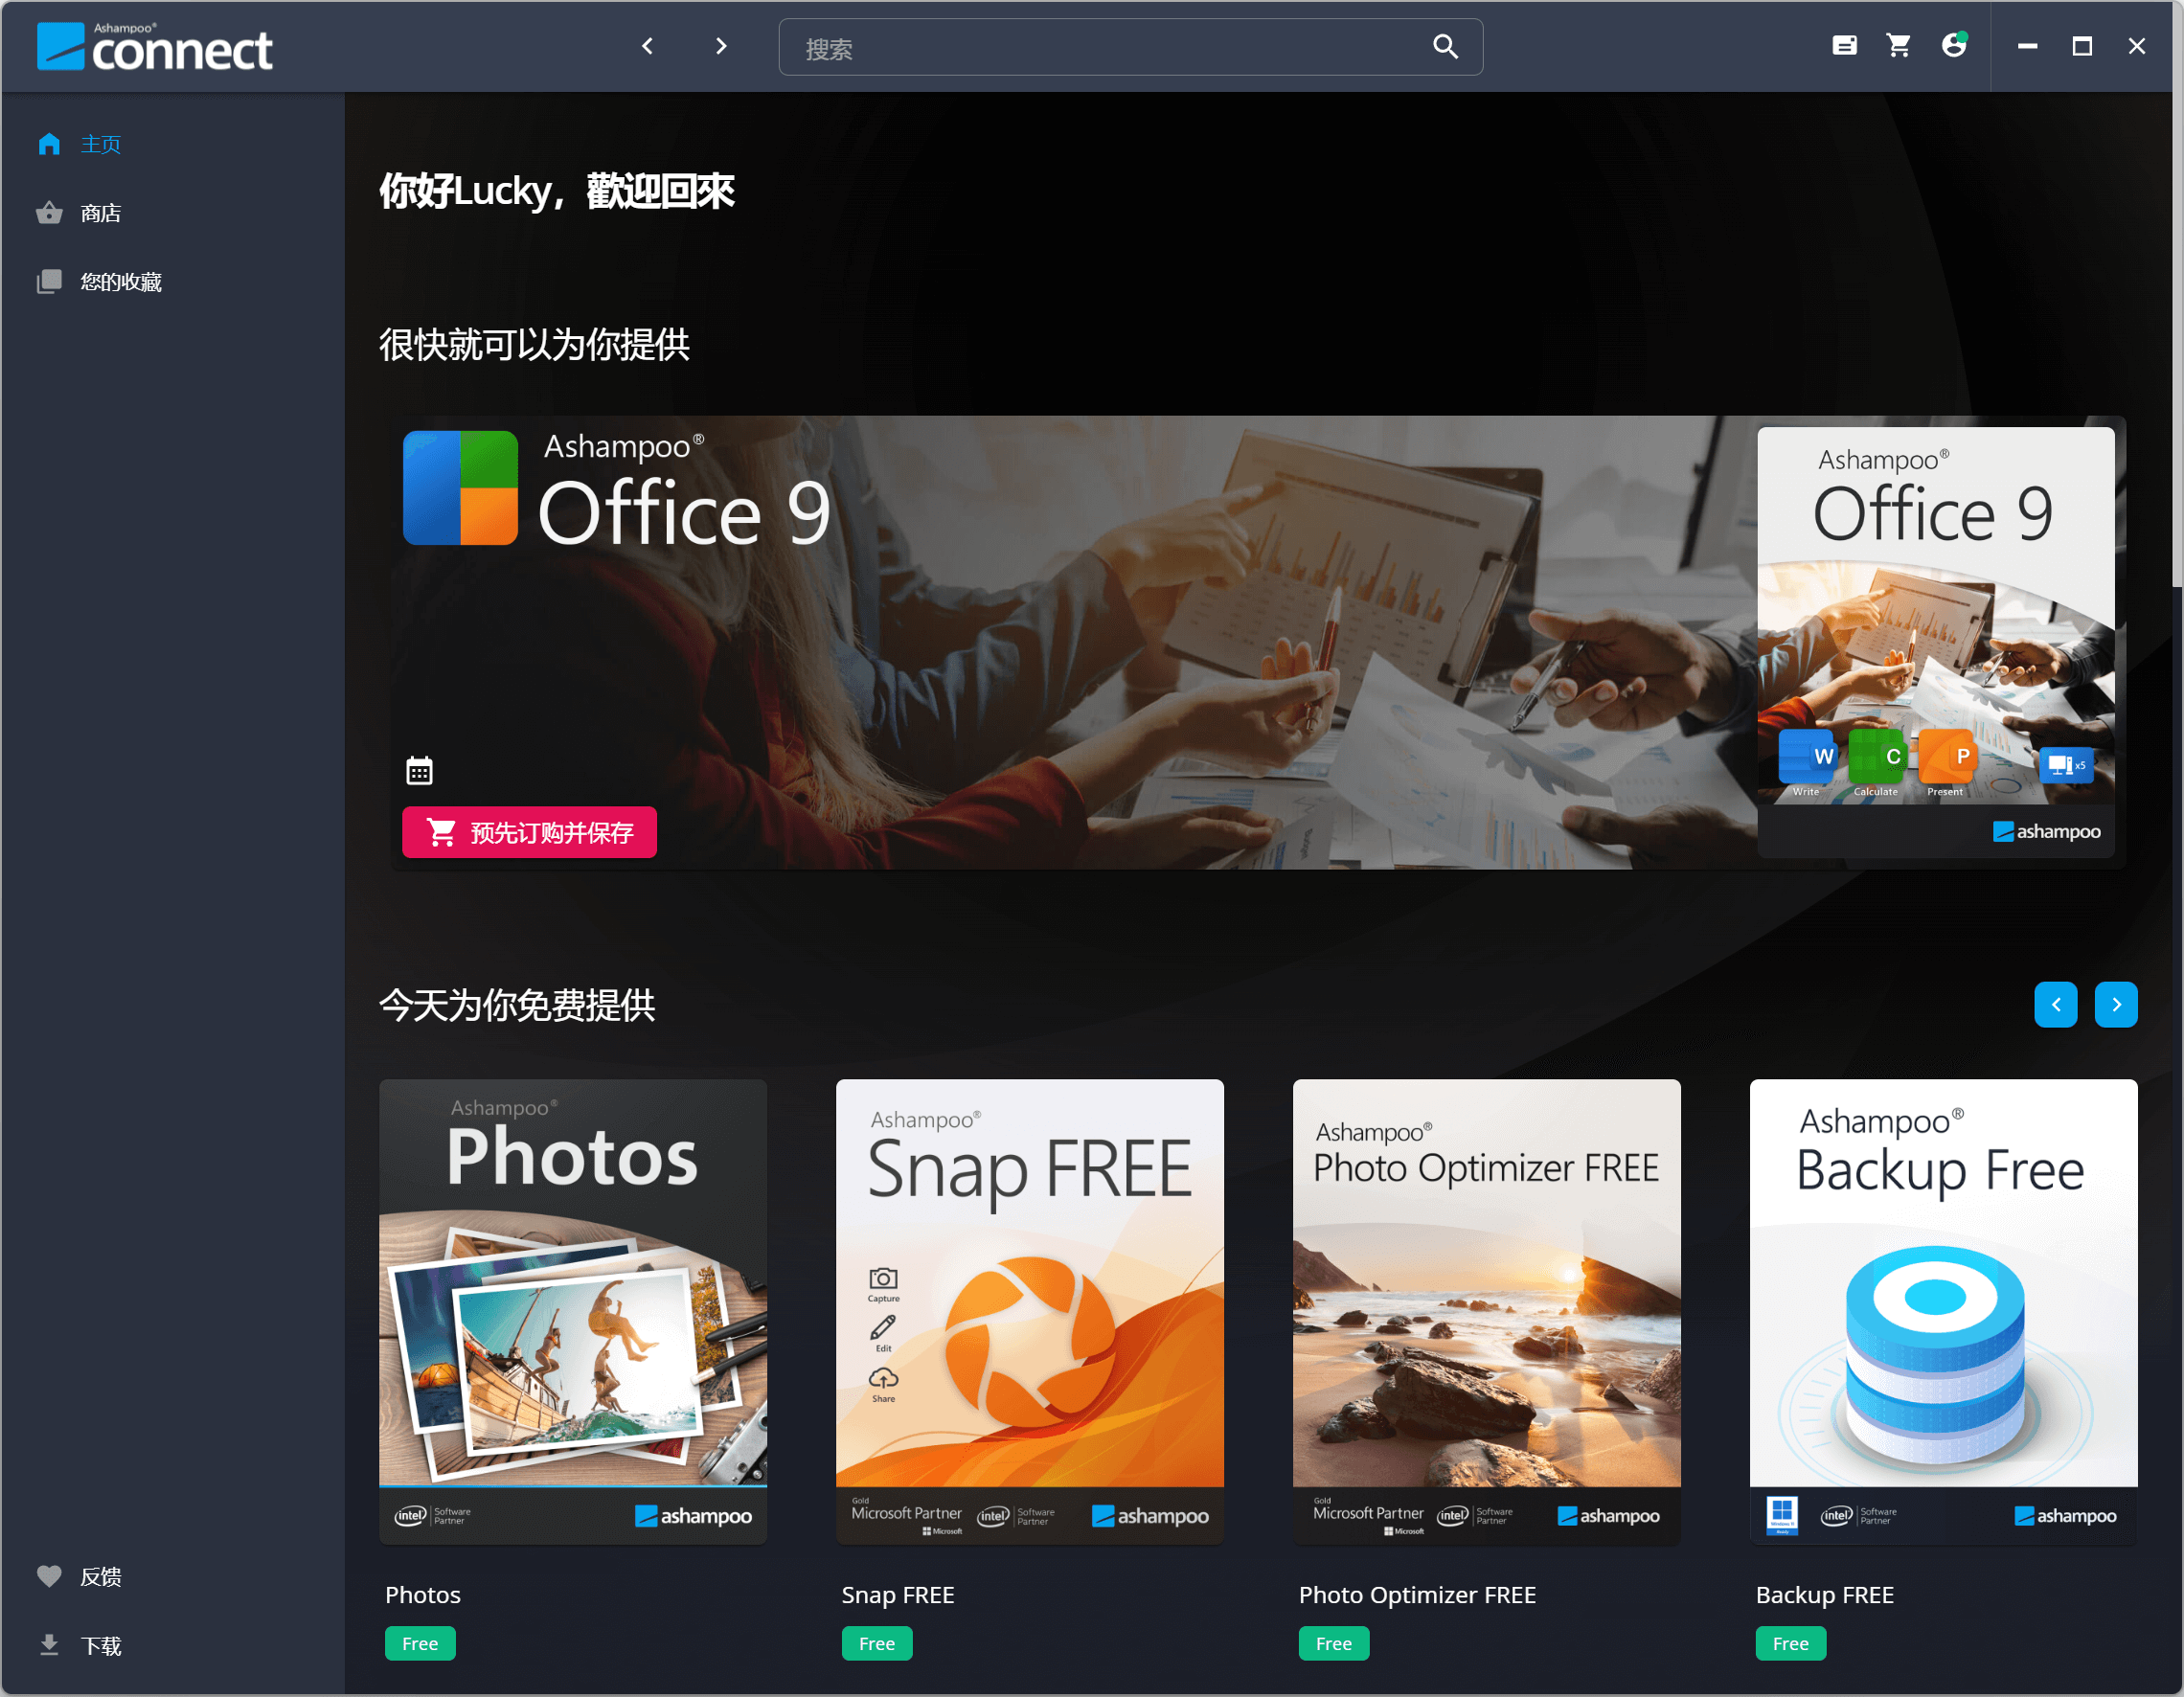The image size is (2184, 1697).
Task: Click the download arrow icon in sidebar
Action: (49, 1645)
